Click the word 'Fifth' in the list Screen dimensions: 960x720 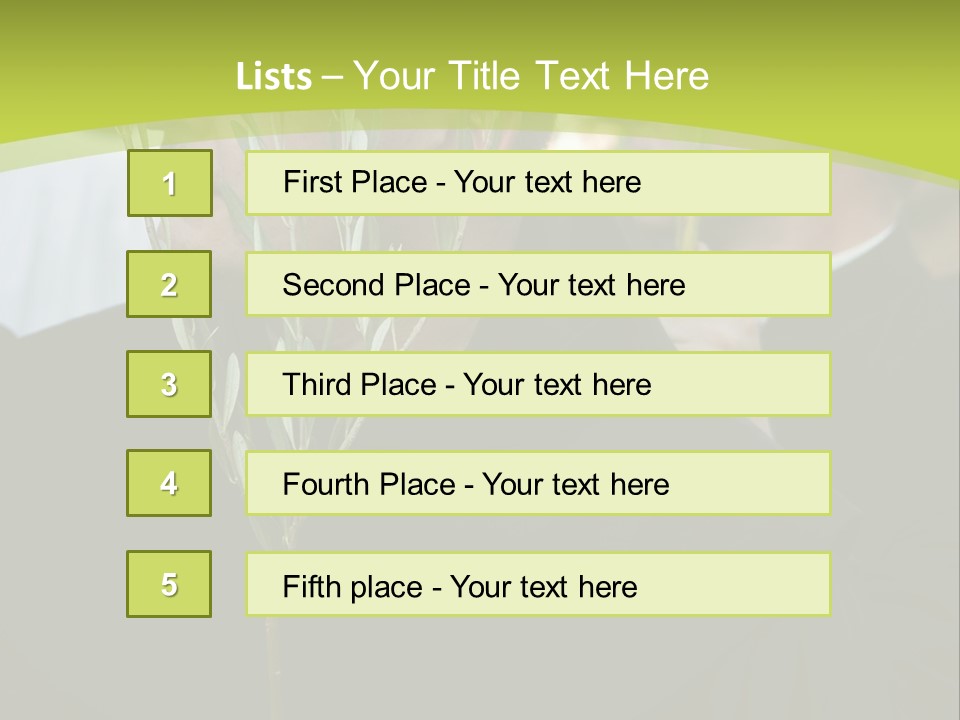click(x=311, y=586)
